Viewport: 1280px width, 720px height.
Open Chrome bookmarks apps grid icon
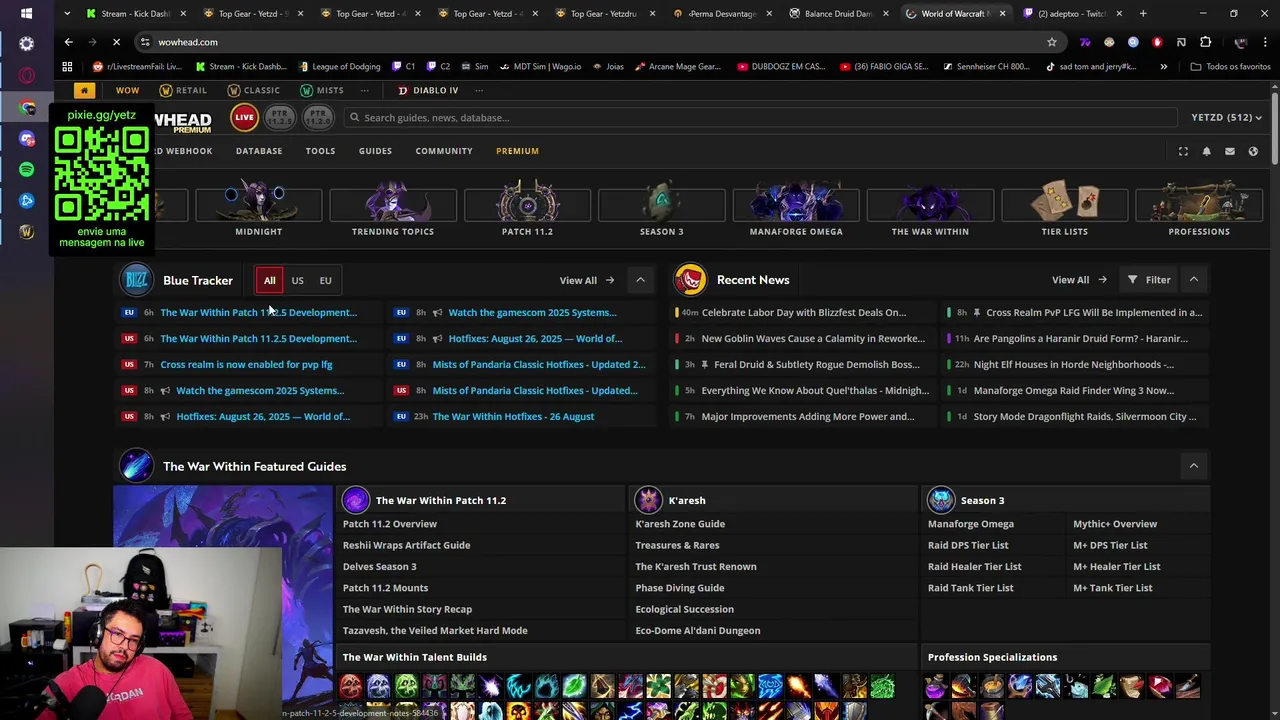[x=67, y=67]
